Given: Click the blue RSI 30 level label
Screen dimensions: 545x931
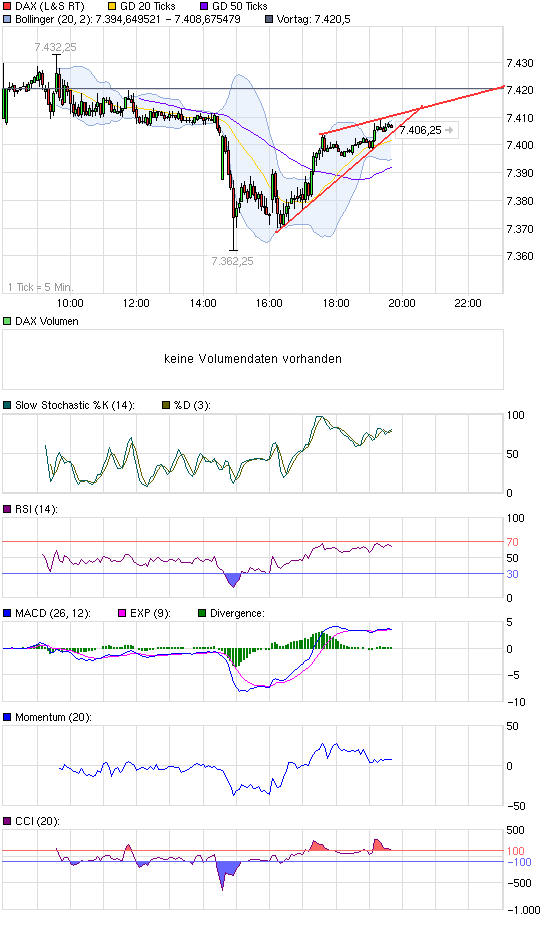Looking at the screenshot, I should [512, 574].
